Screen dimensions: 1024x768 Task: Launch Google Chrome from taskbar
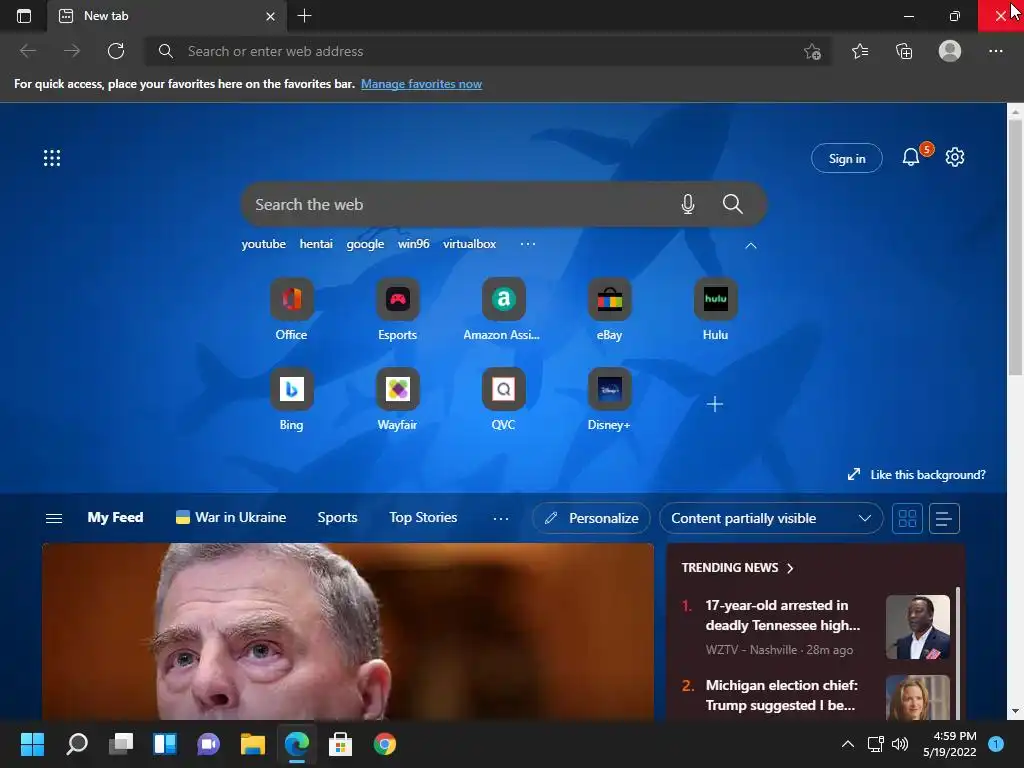pyautogui.click(x=385, y=744)
